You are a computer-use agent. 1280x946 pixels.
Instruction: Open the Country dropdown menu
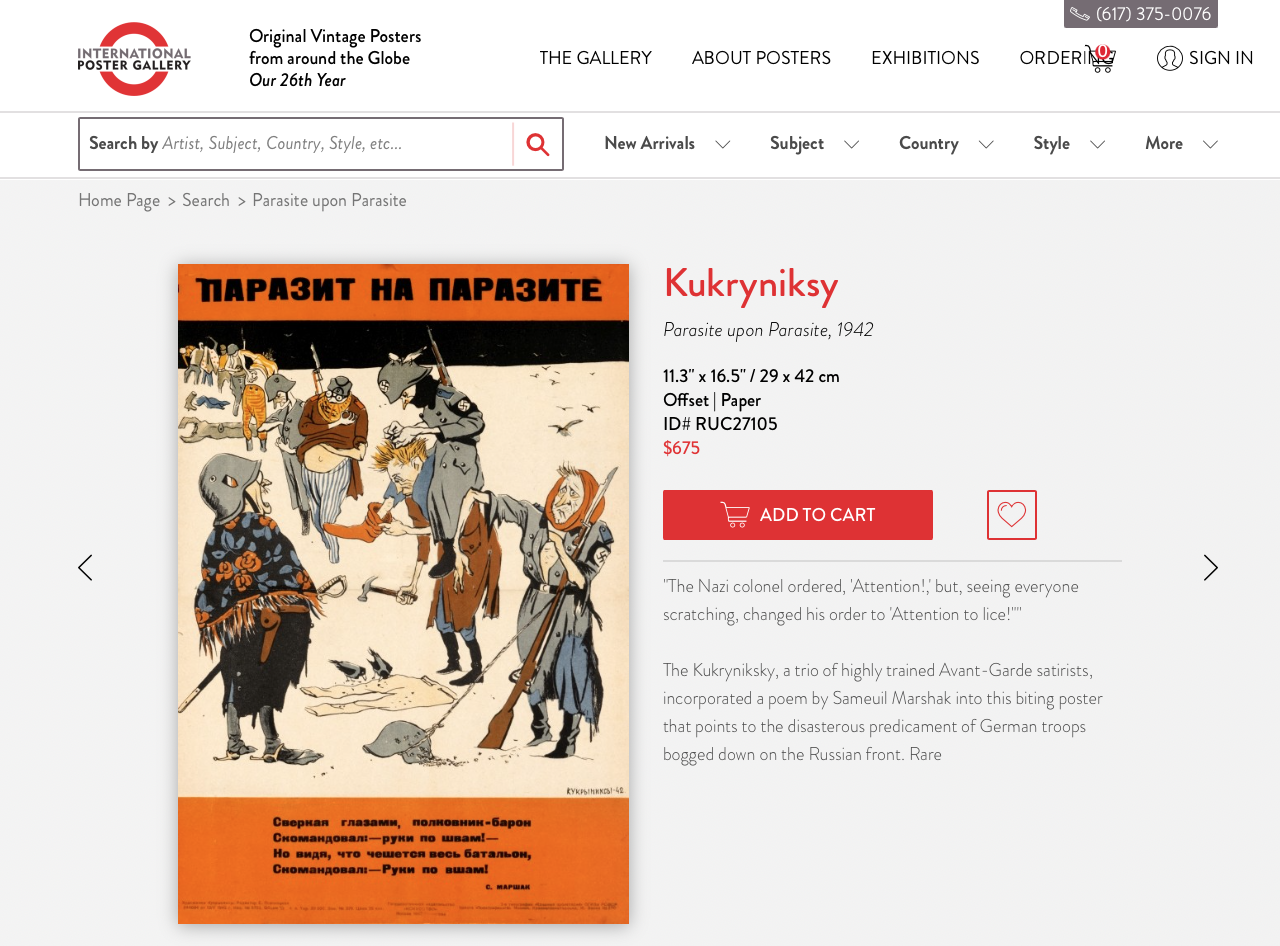946,144
